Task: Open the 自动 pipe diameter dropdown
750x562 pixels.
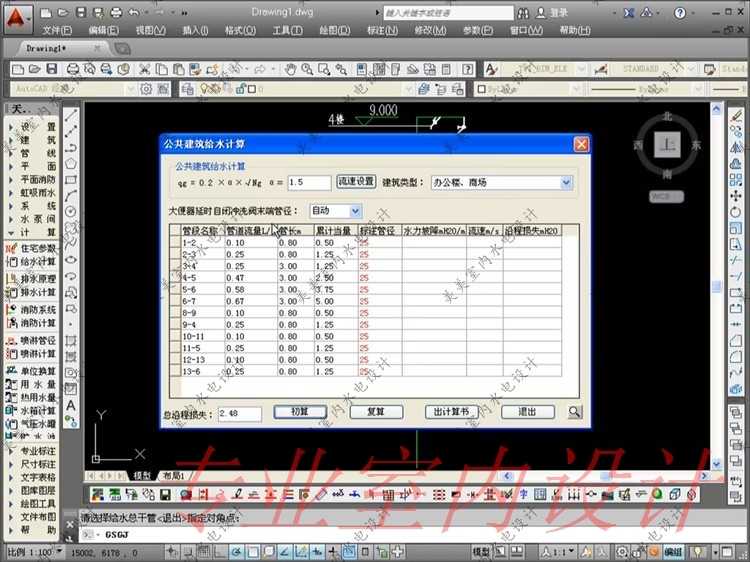Action: (355, 211)
